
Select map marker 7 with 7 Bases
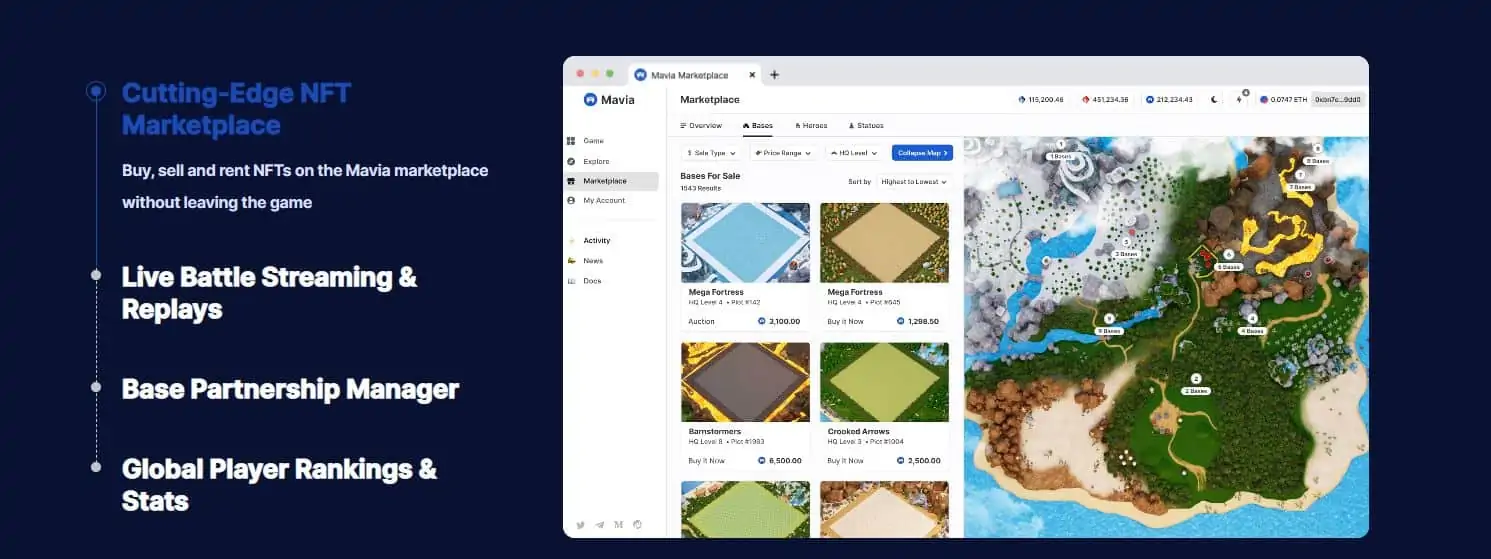point(1299,181)
